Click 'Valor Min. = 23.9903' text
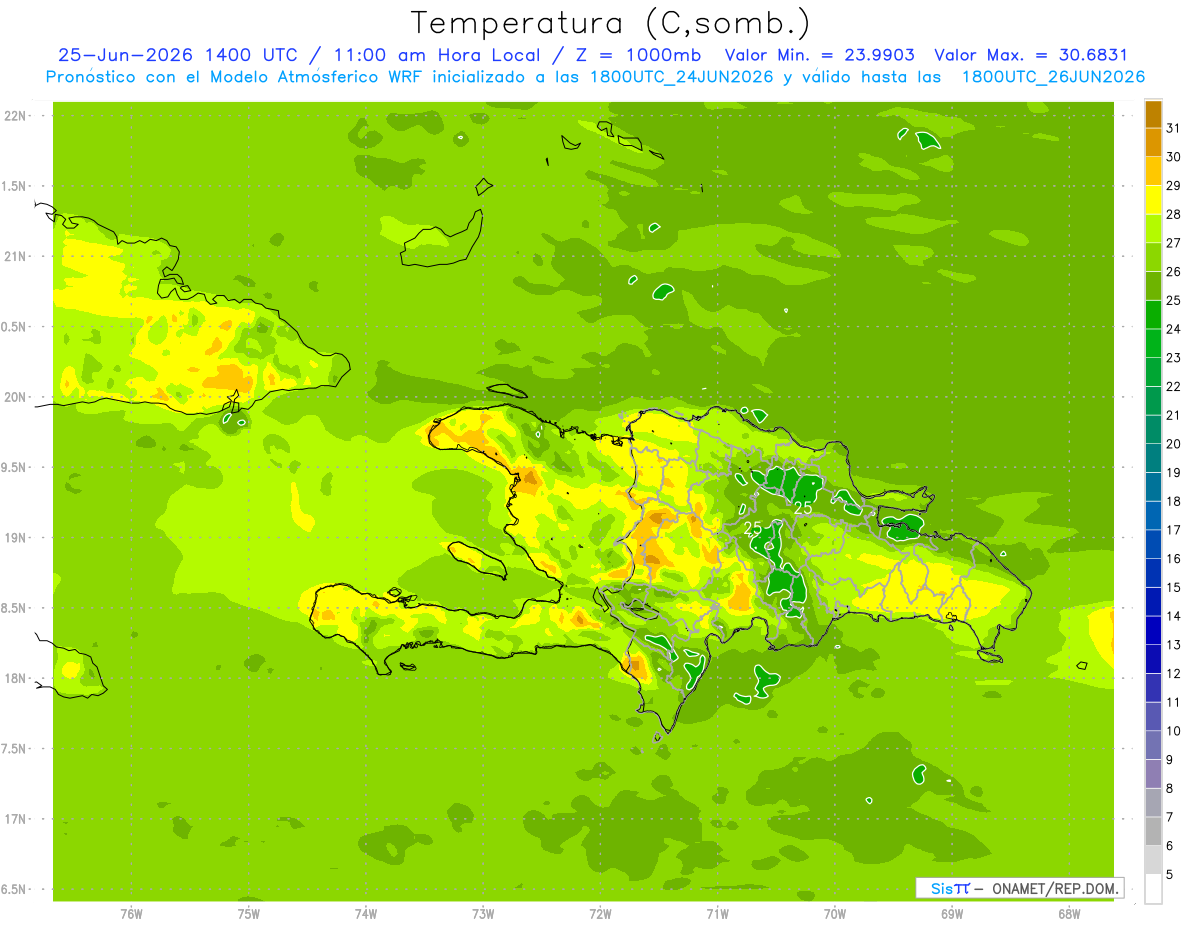1200x927 pixels. [x=819, y=56]
